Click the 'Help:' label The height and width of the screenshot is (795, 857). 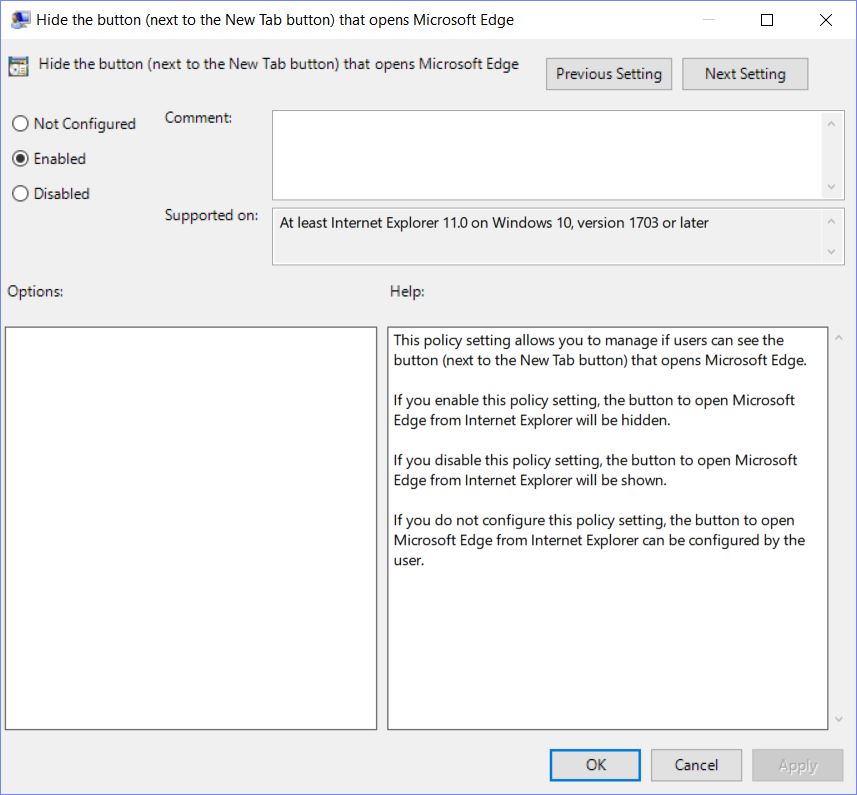pos(407,291)
